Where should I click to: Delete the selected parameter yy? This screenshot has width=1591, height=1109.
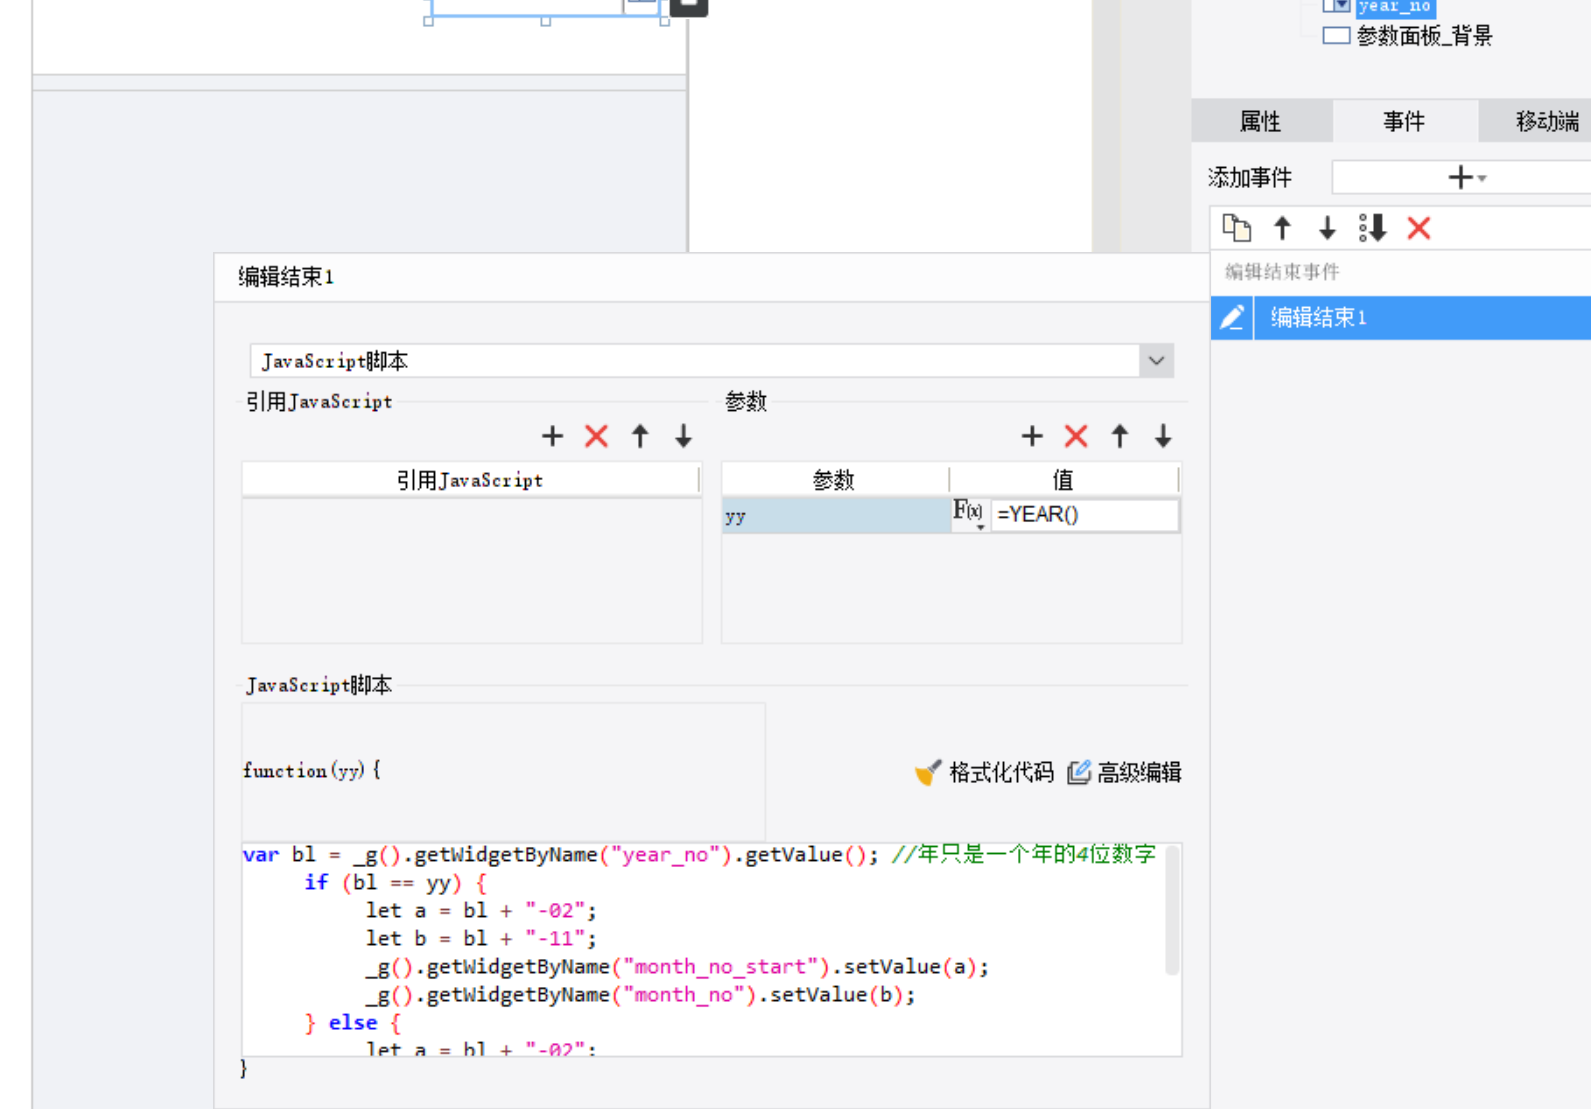click(1076, 436)
